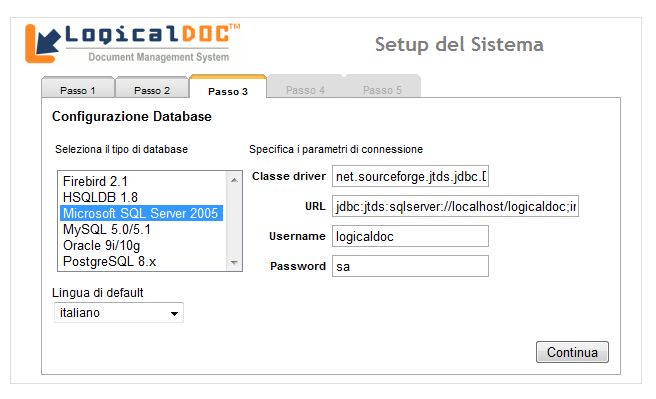This screenshot has height=399, width=656.
Task: Click the LogicalDOC logo
Action: tap(132, 43)
